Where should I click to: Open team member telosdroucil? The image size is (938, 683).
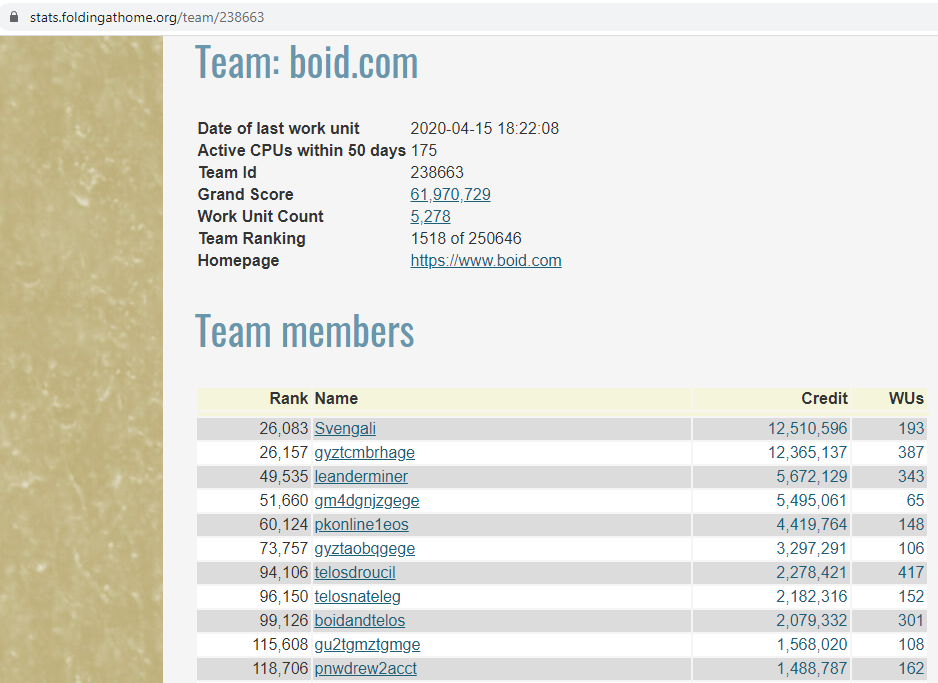point(355,572)
